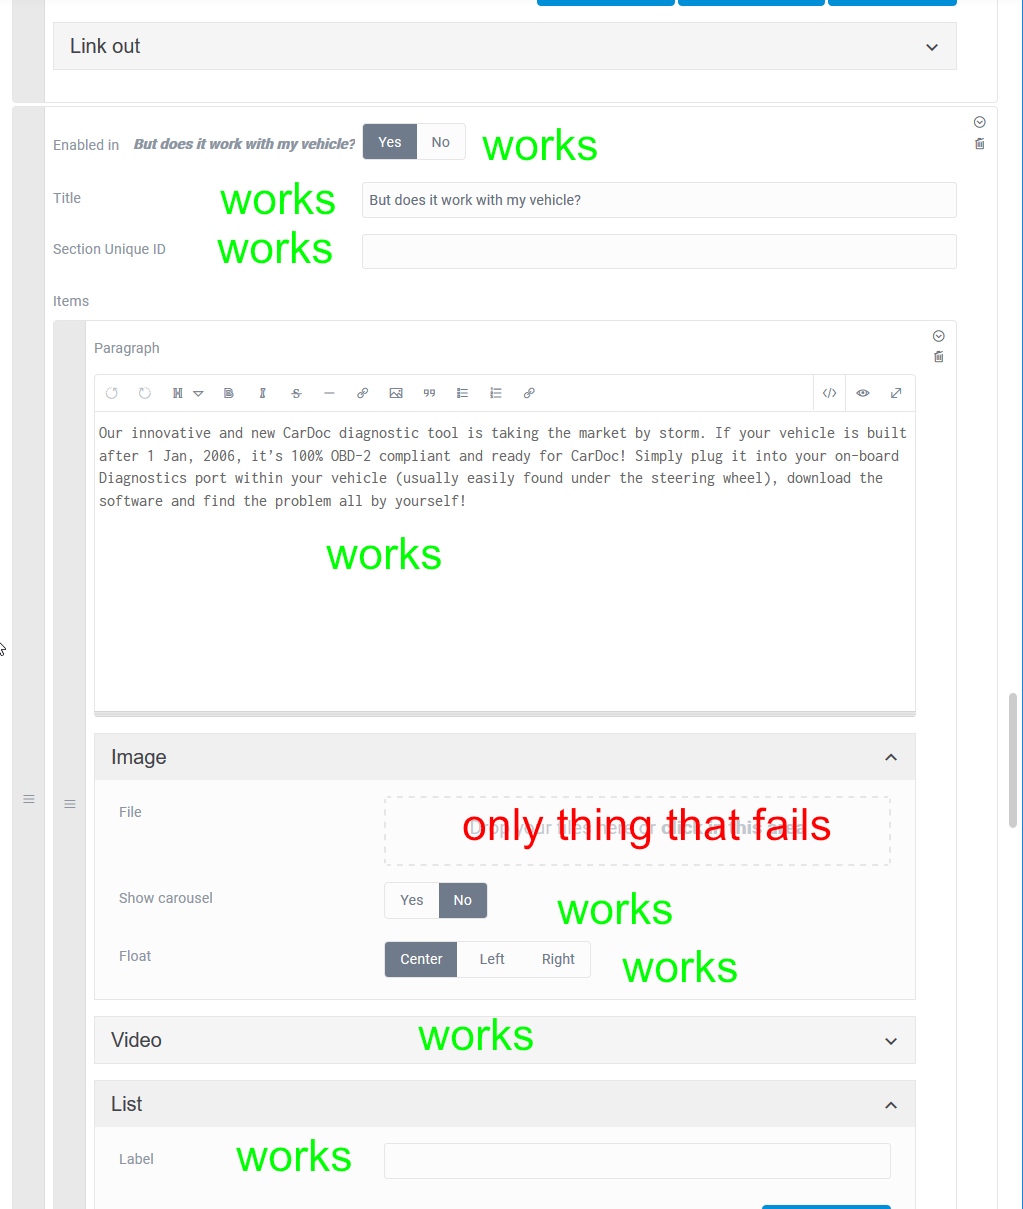Click link icon after the numbered list icon
Viewport: 1023px width, 1209px height.
[x=529, y=393]
